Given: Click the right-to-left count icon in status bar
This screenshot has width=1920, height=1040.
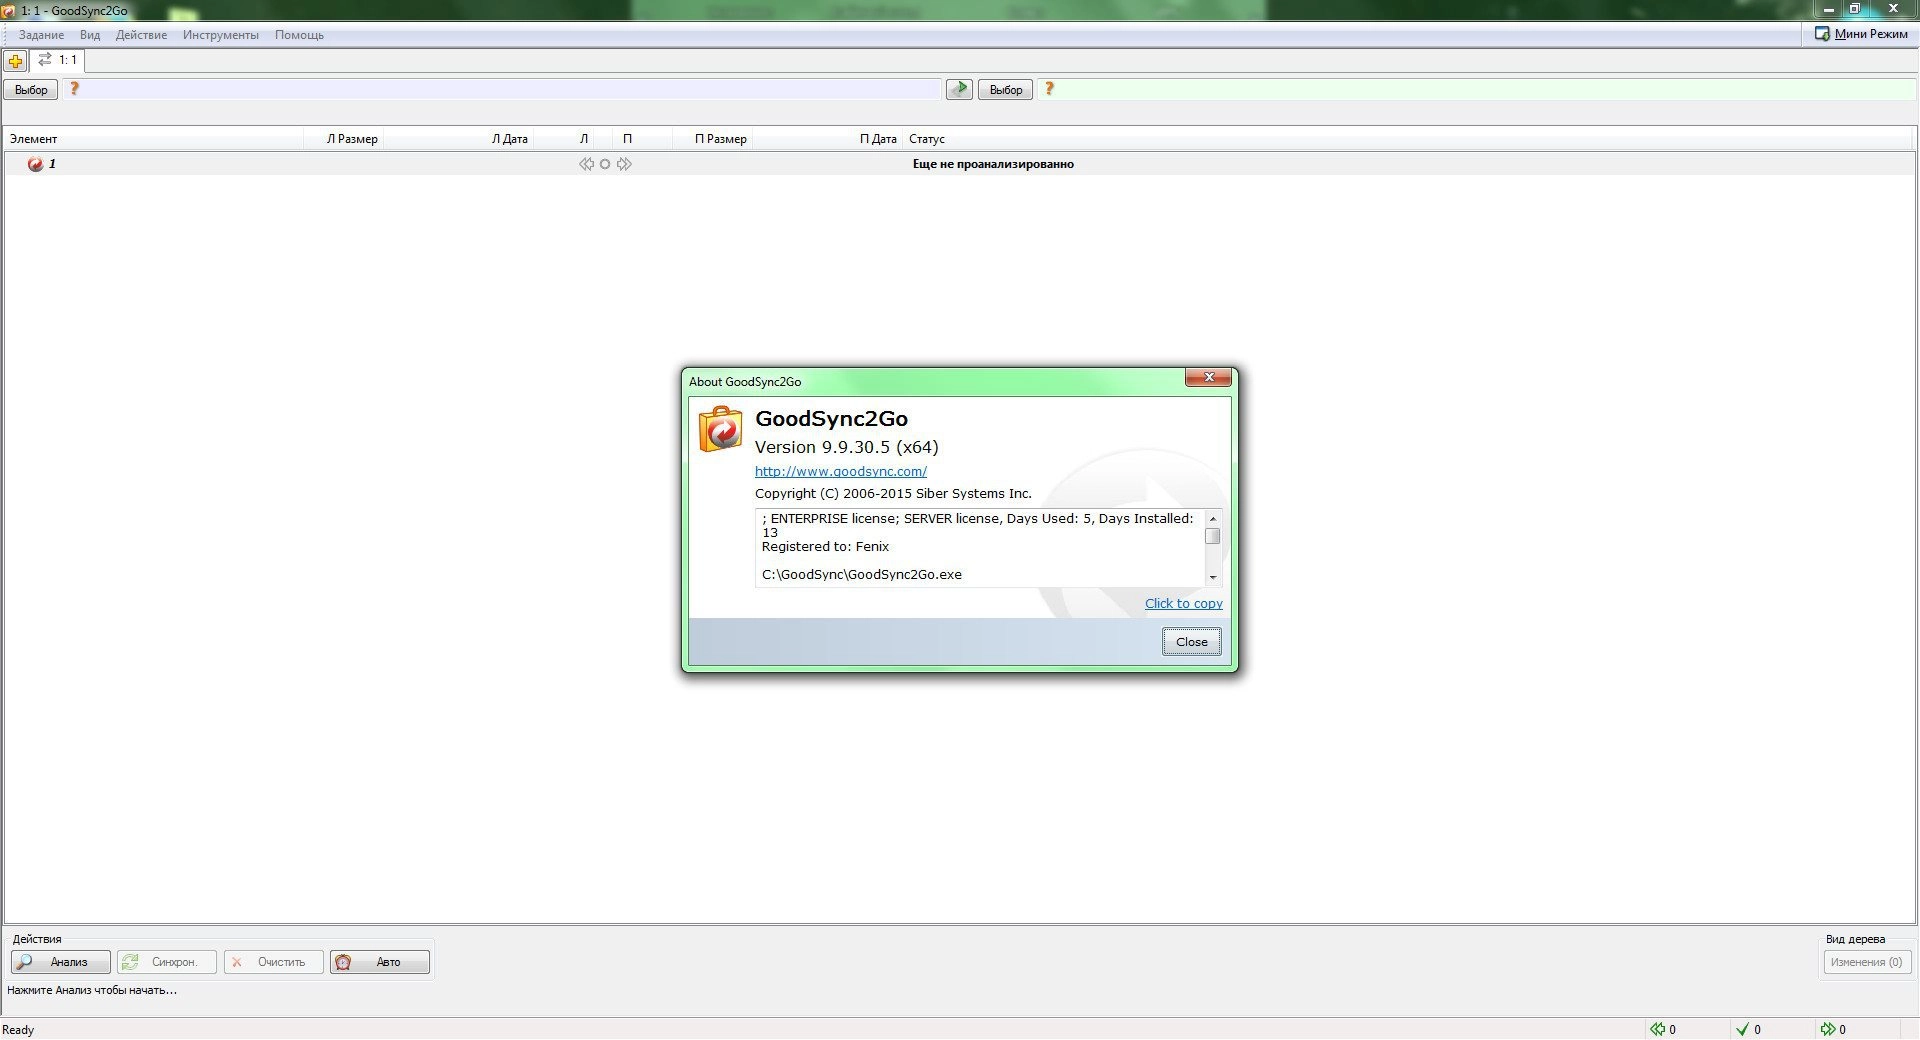Looking at the screenshot, I should [1657, 1029].
